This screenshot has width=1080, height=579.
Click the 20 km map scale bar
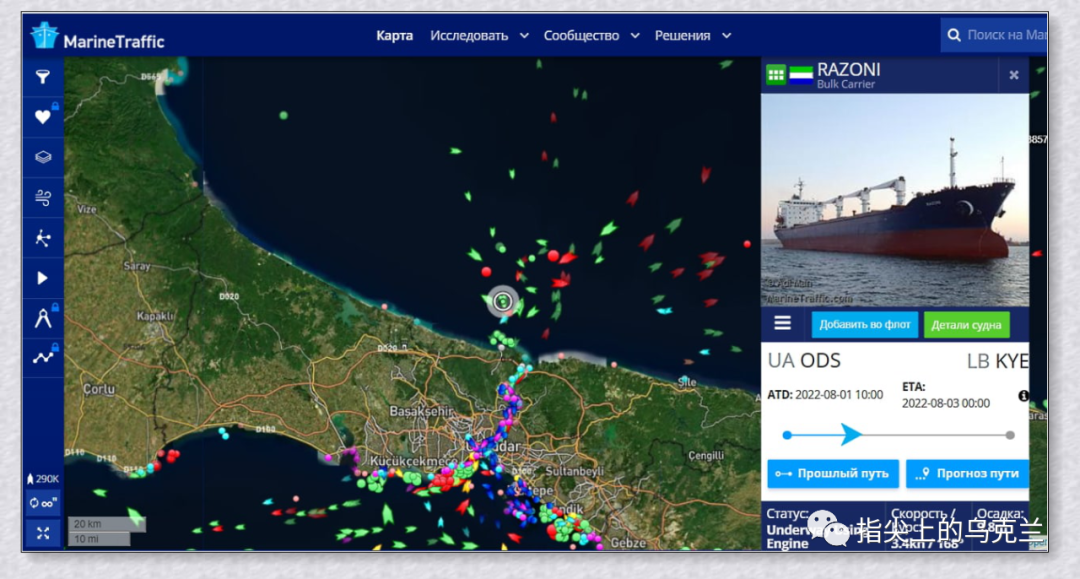coord(107,524)
